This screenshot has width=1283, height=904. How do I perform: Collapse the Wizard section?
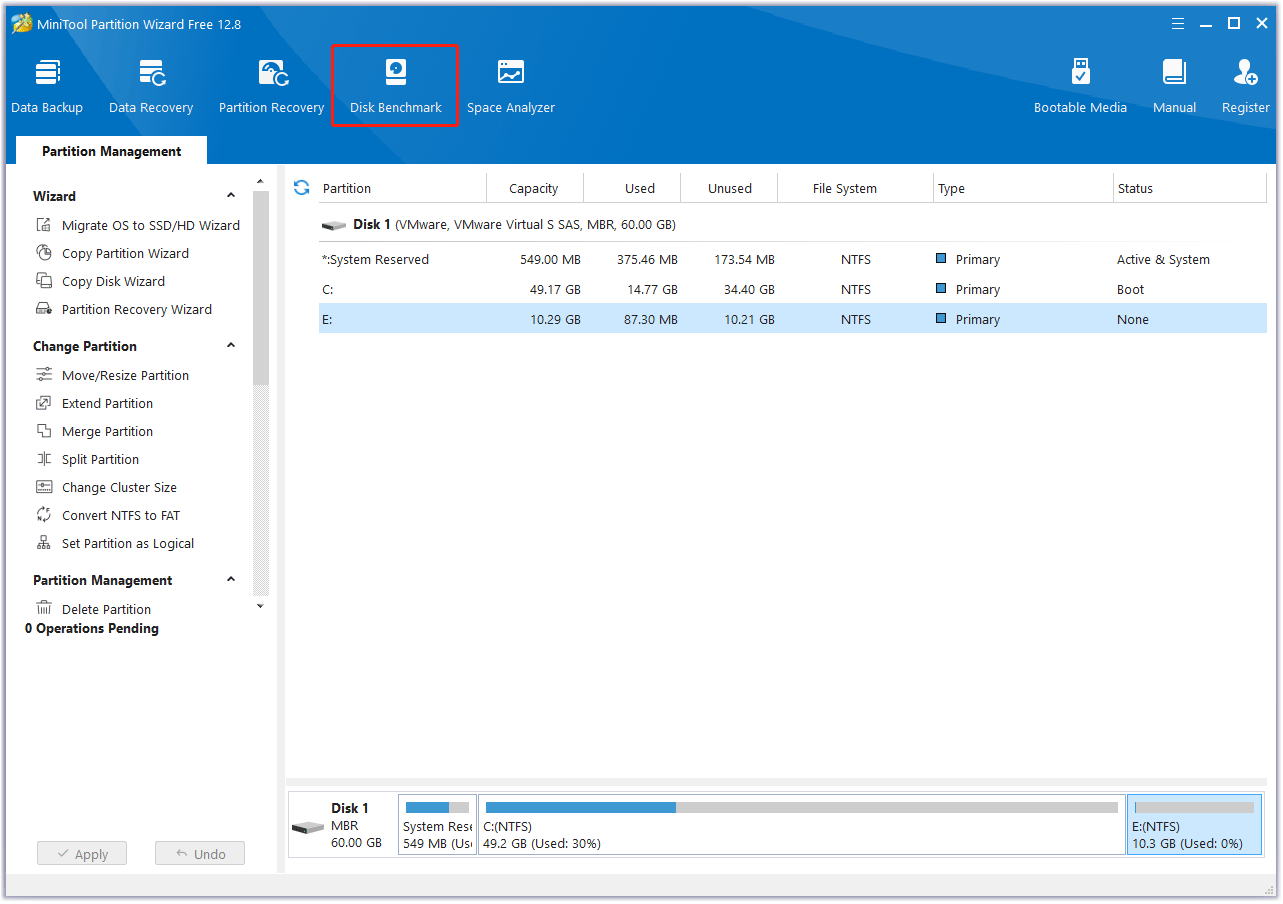coord(231,196)
